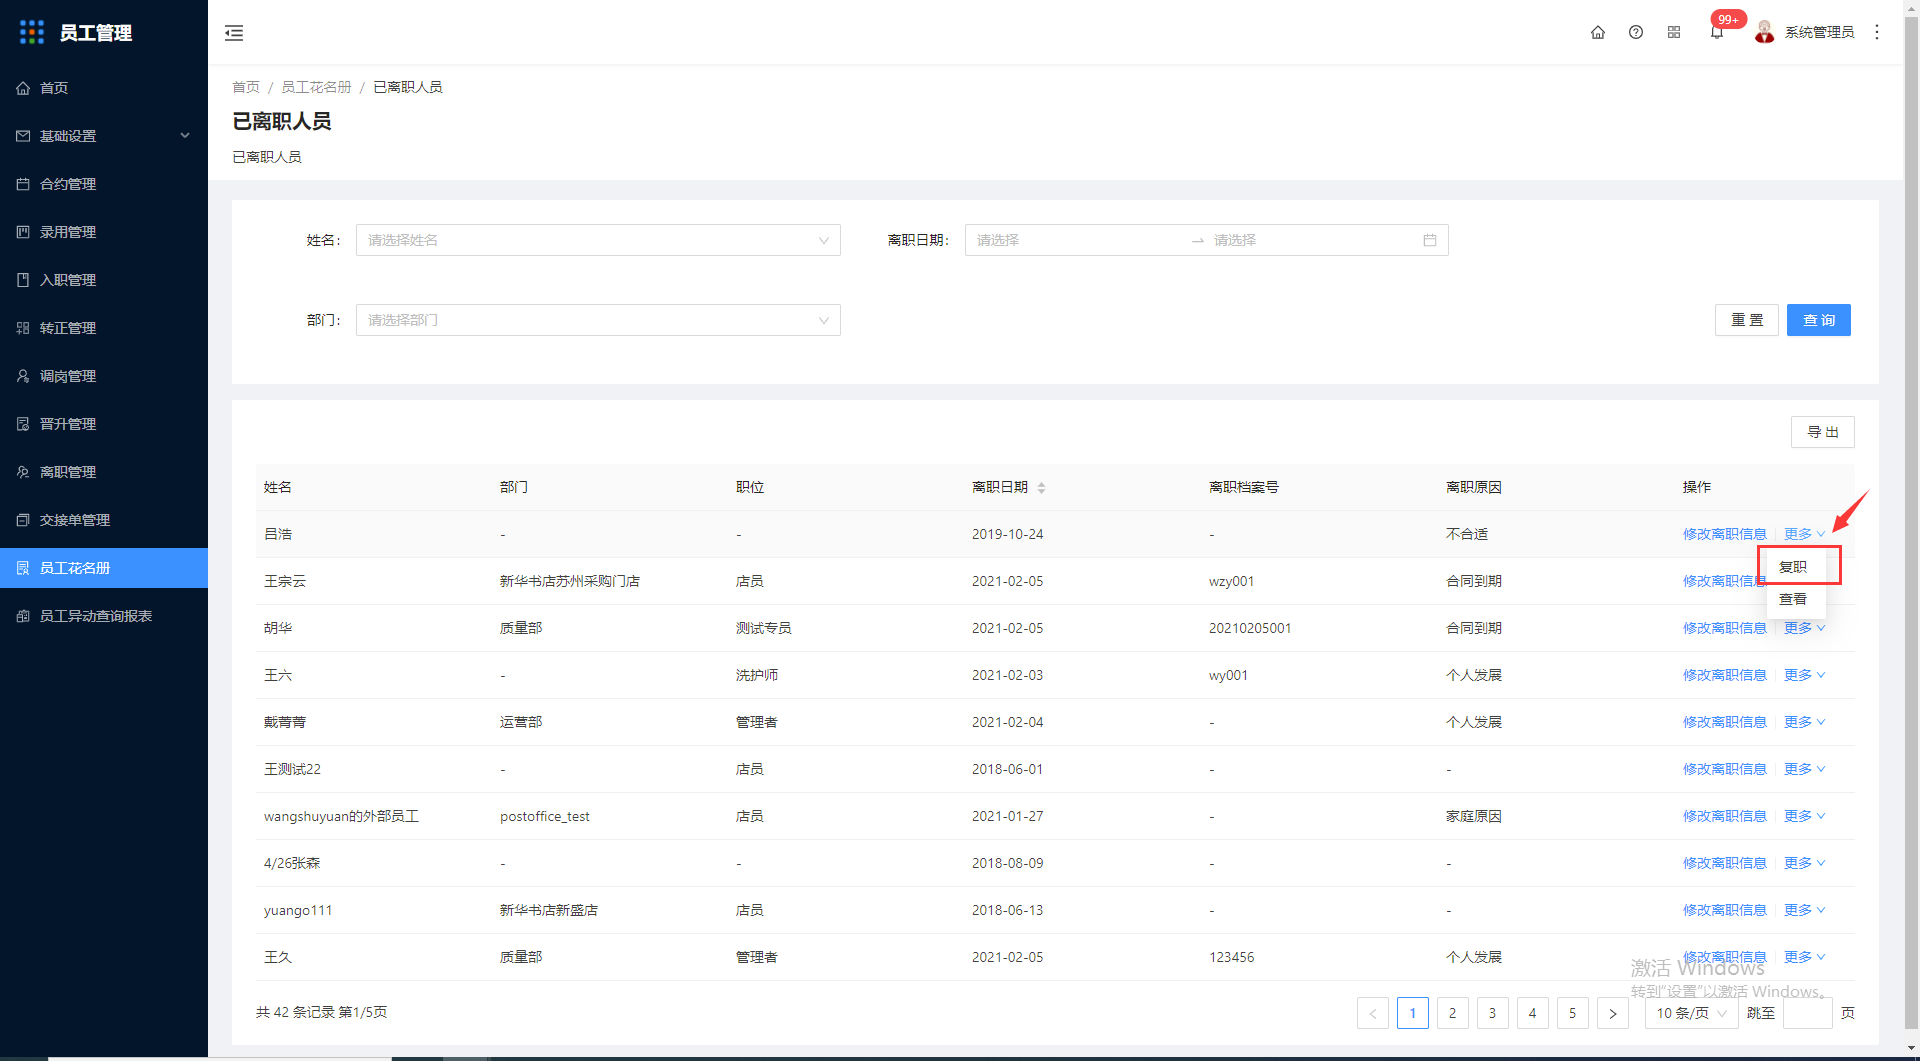Click the 入职管理 sidebar icon
Image resolution: width=1920 pixels, height=1061 pixels.
[23, 280]
